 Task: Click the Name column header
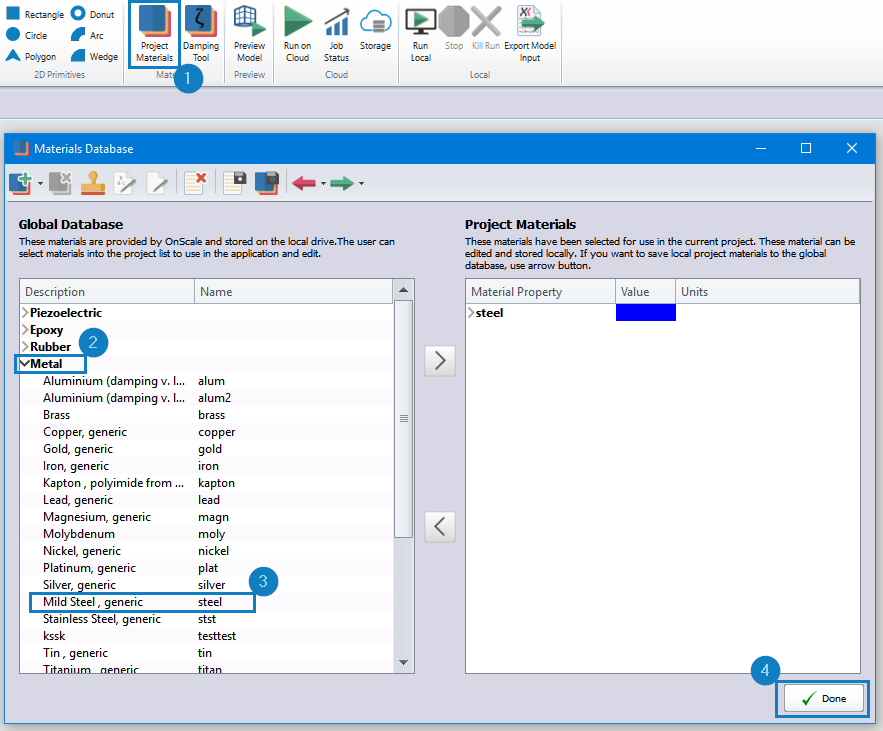[x=293, y=292]
